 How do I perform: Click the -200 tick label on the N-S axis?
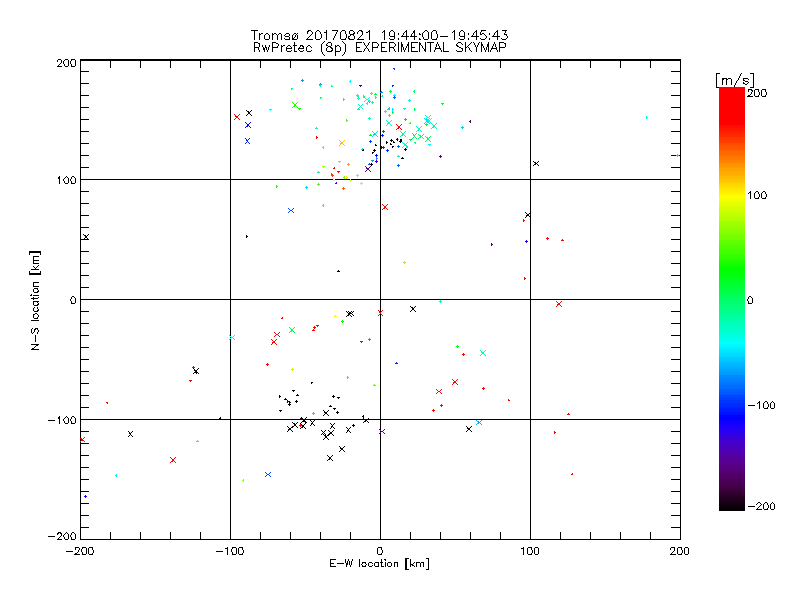[x=62, y=536]
